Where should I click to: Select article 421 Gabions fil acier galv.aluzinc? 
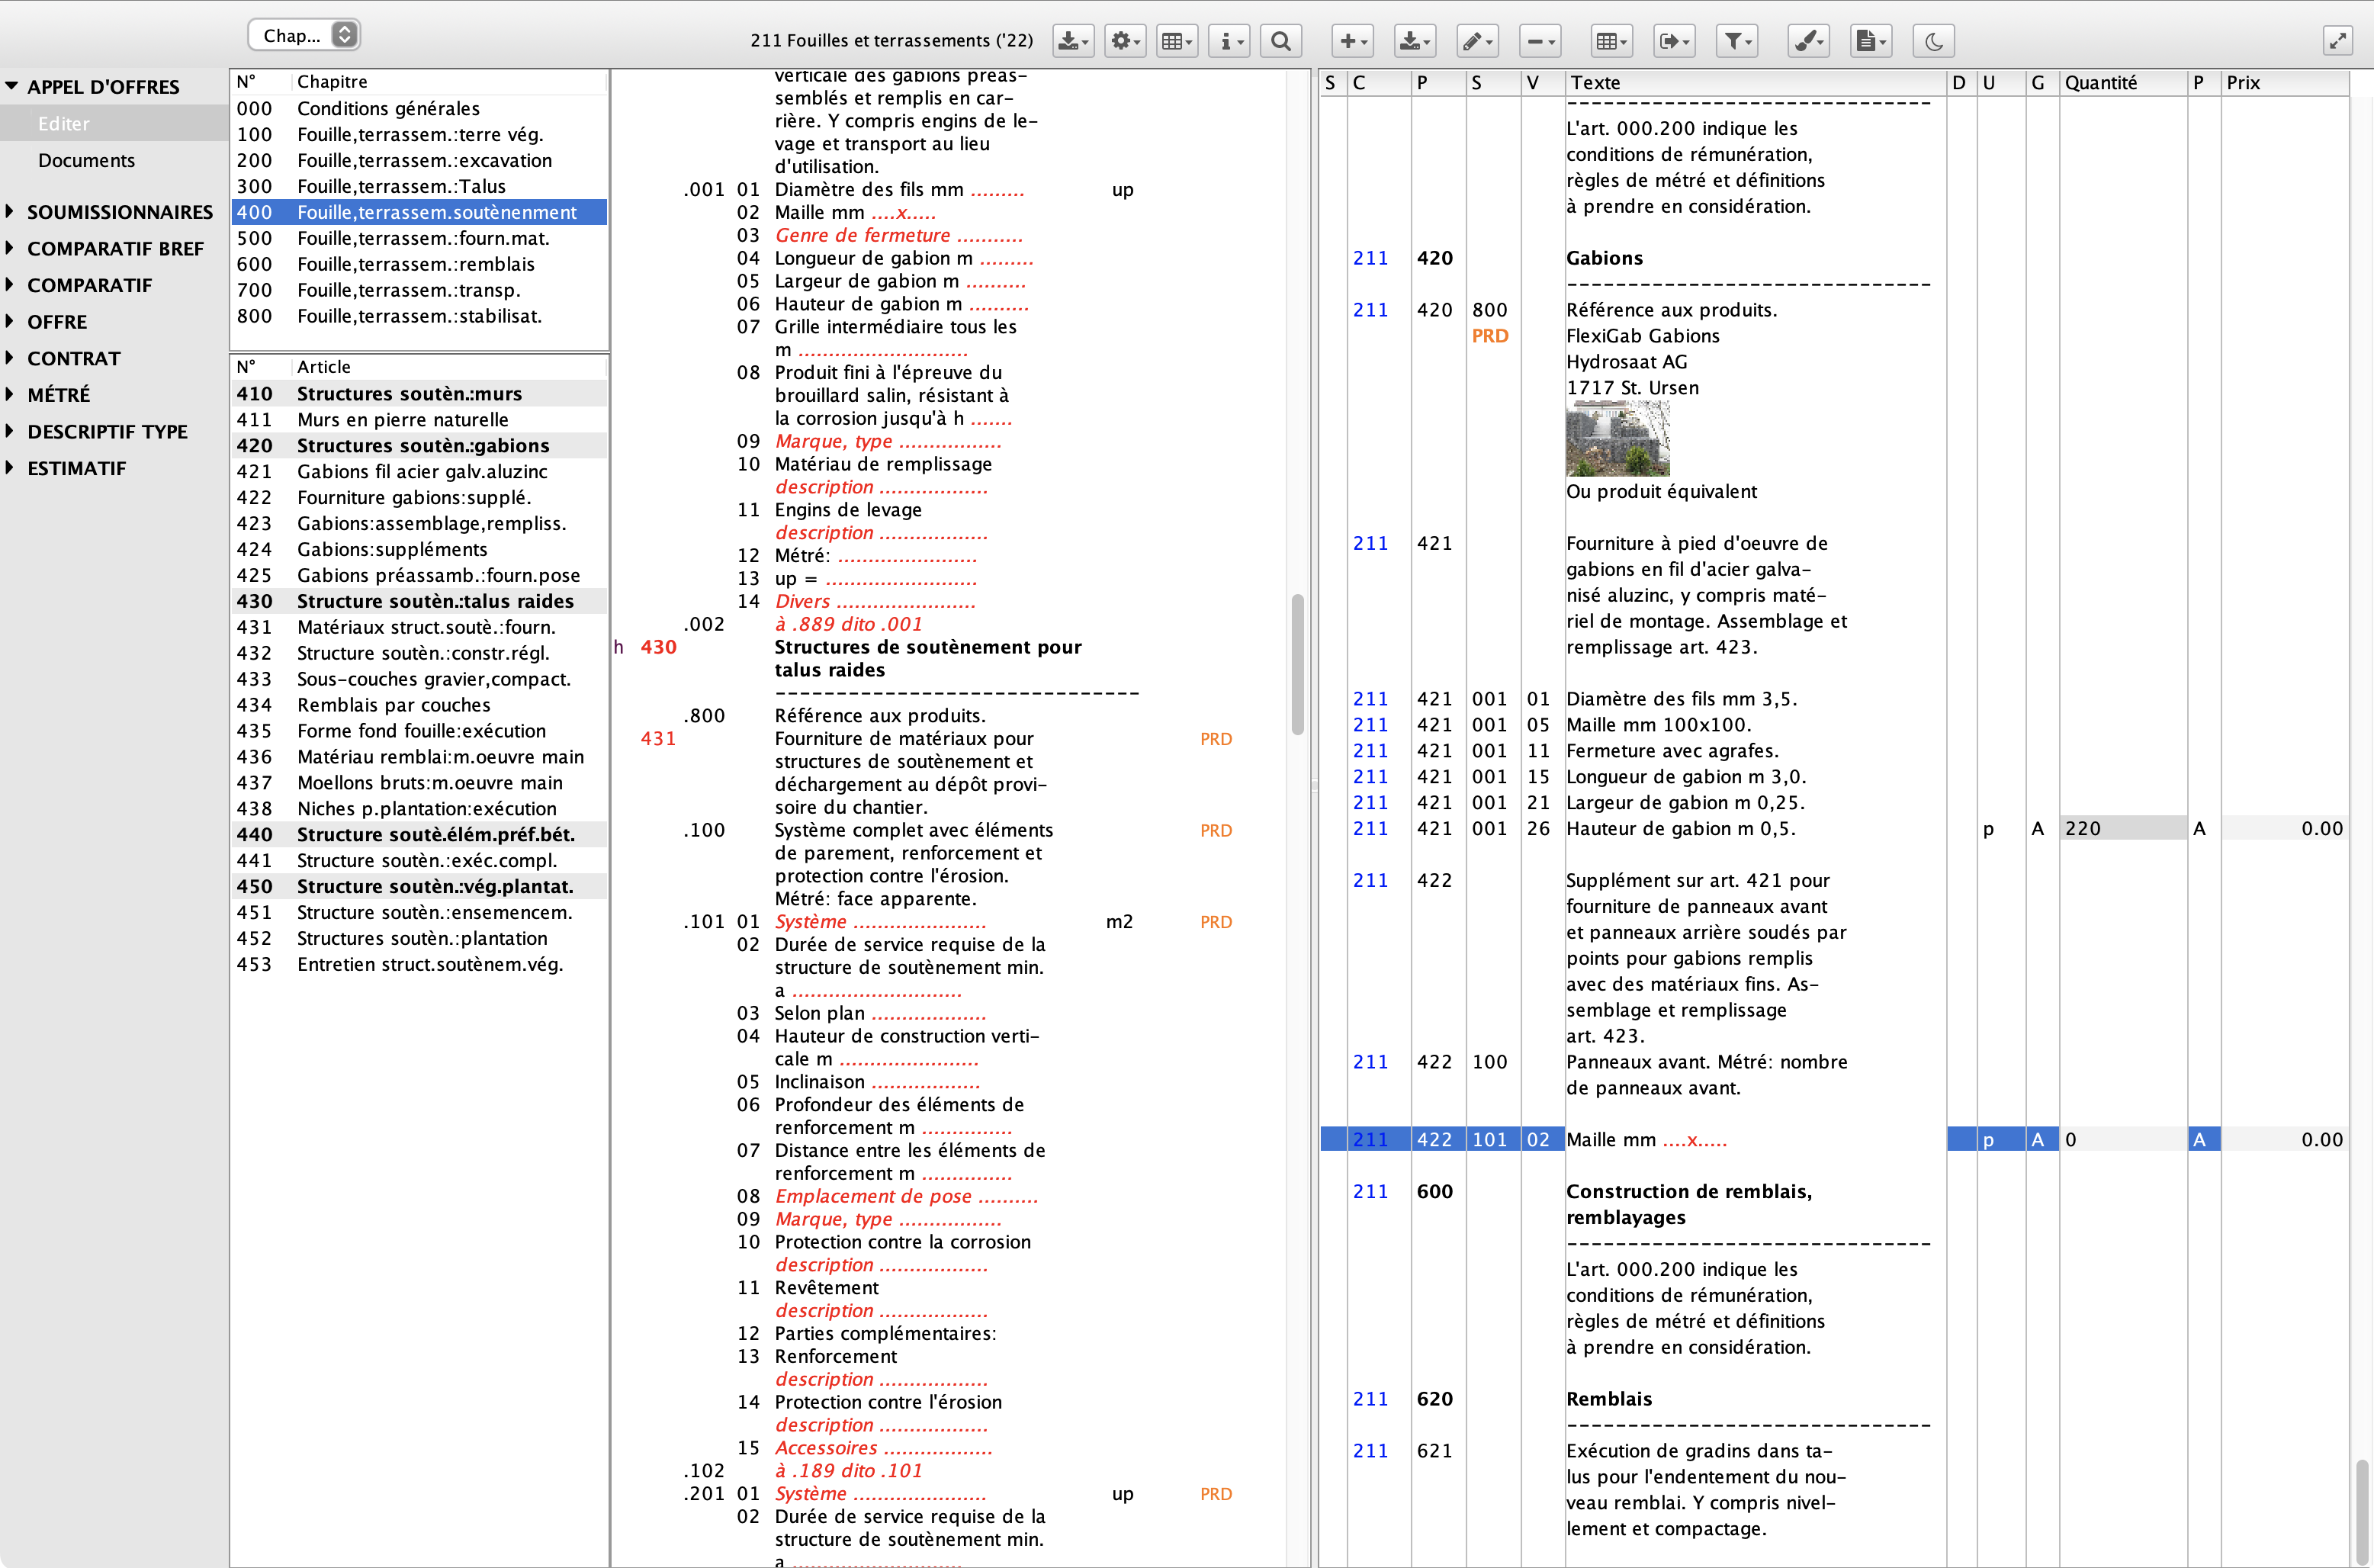click(x=419, y=471)
